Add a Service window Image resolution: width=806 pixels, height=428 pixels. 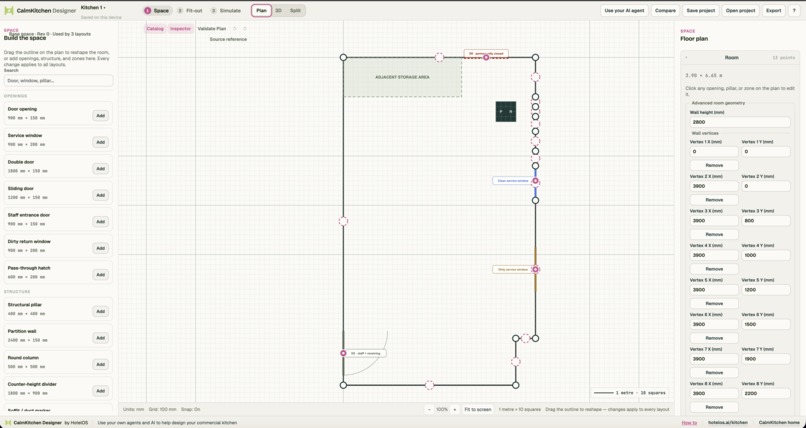(100, 142)
